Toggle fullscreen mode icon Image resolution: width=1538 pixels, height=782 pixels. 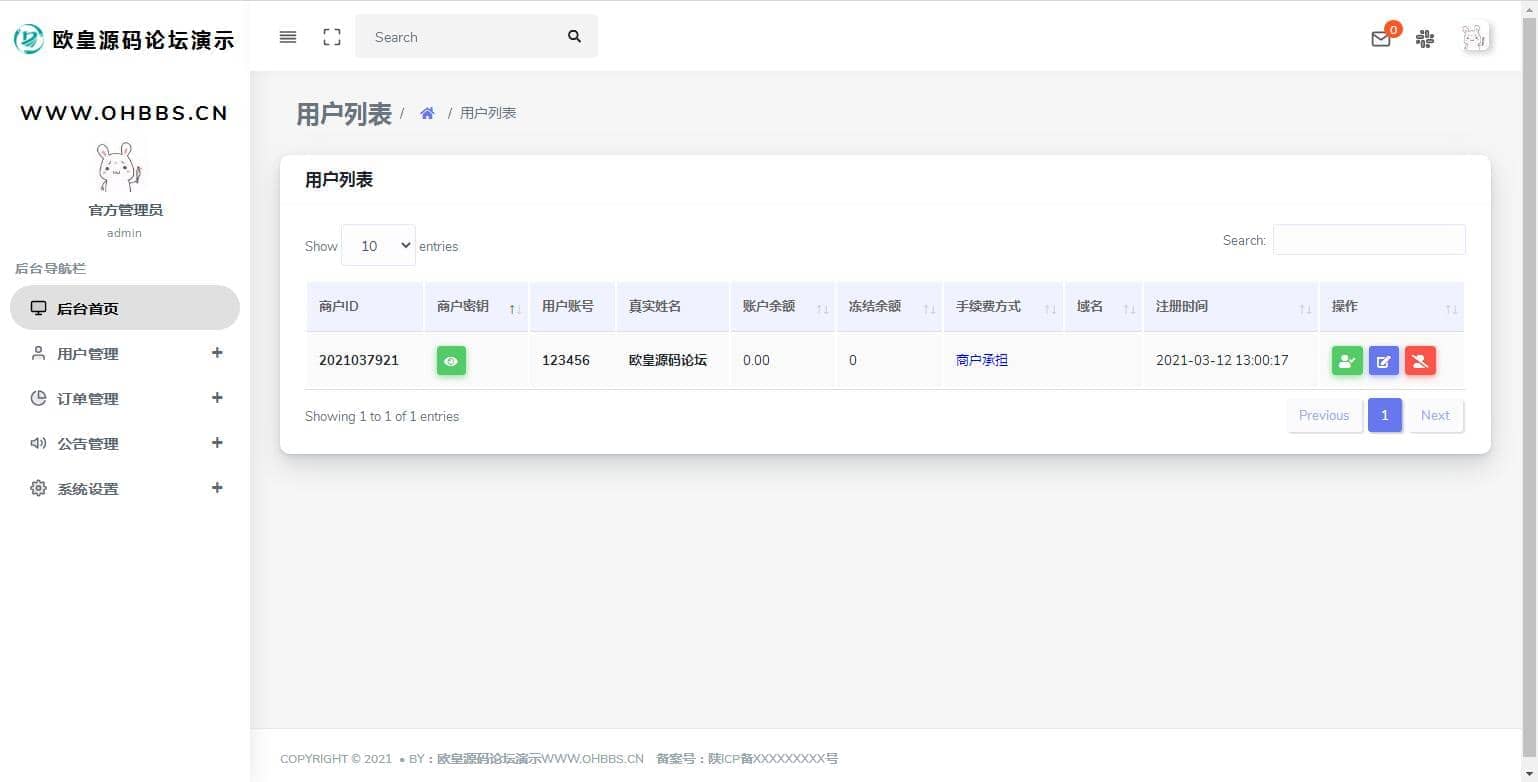click(332, 37)
